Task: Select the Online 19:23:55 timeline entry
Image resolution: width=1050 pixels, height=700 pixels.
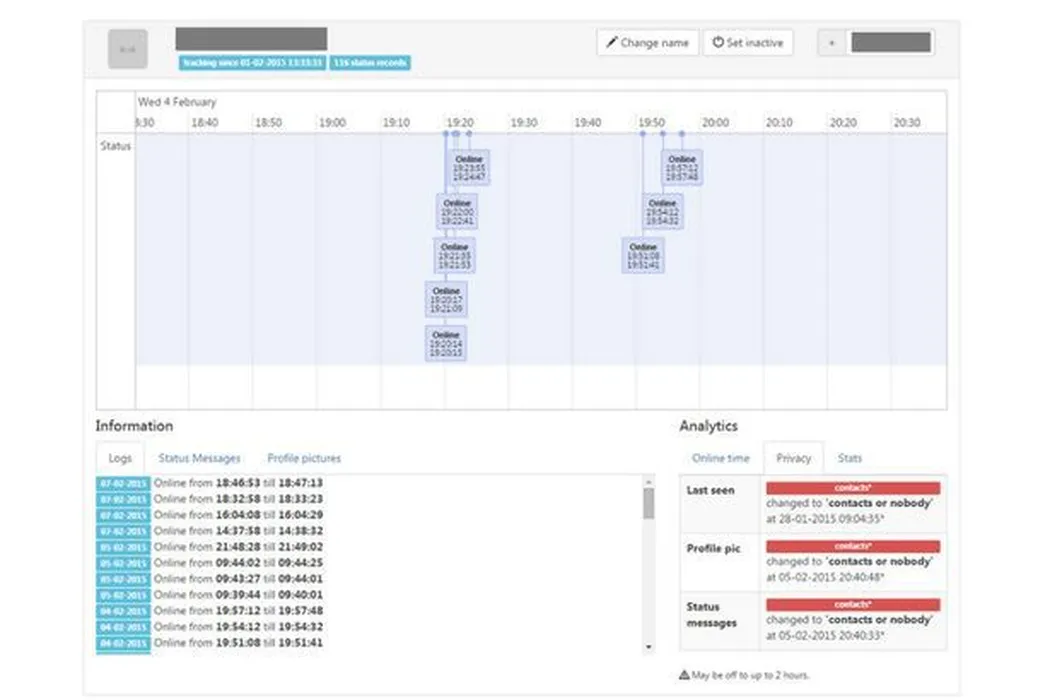Action: (x=469, y=168)
